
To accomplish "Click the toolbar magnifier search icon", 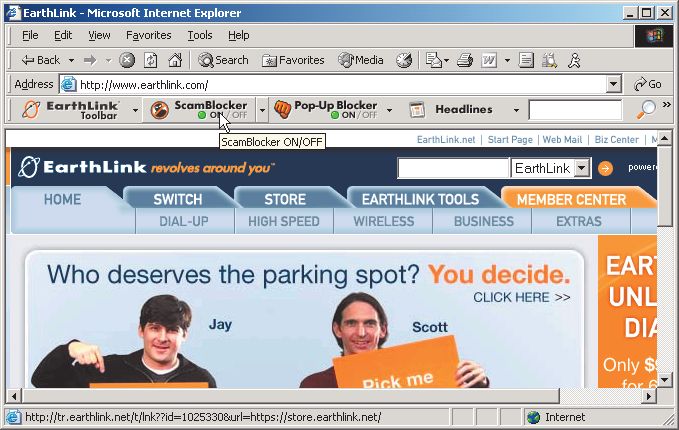I will [x=646, y=110].
